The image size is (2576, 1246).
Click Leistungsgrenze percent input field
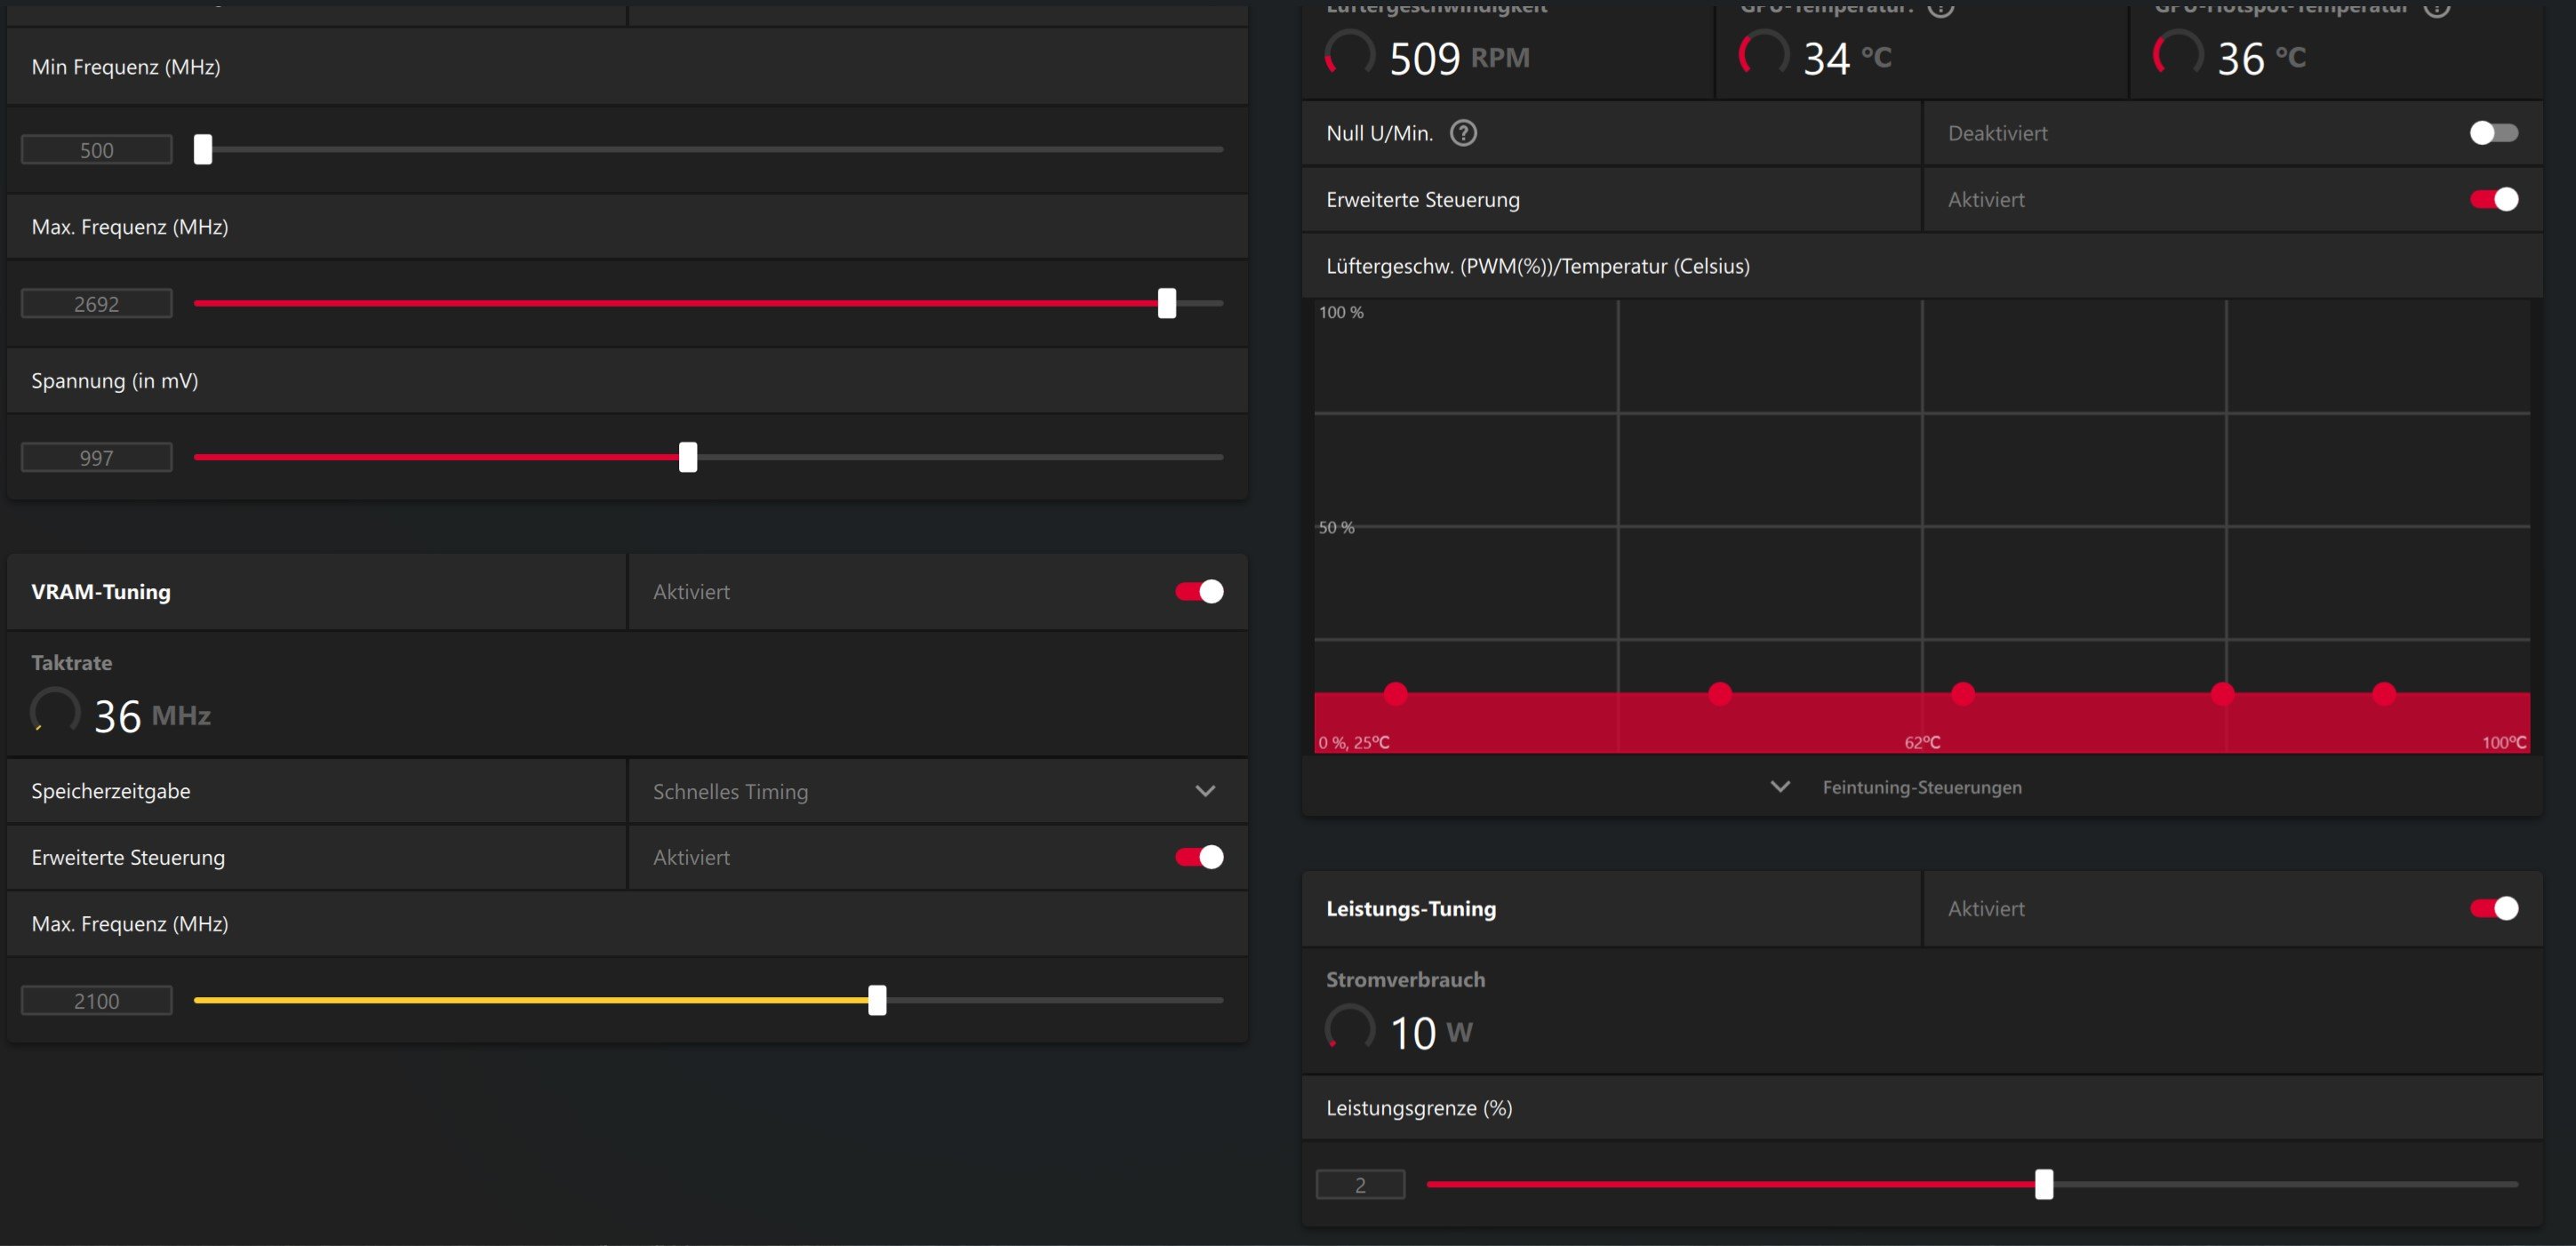click(x=1360, y=1185)
